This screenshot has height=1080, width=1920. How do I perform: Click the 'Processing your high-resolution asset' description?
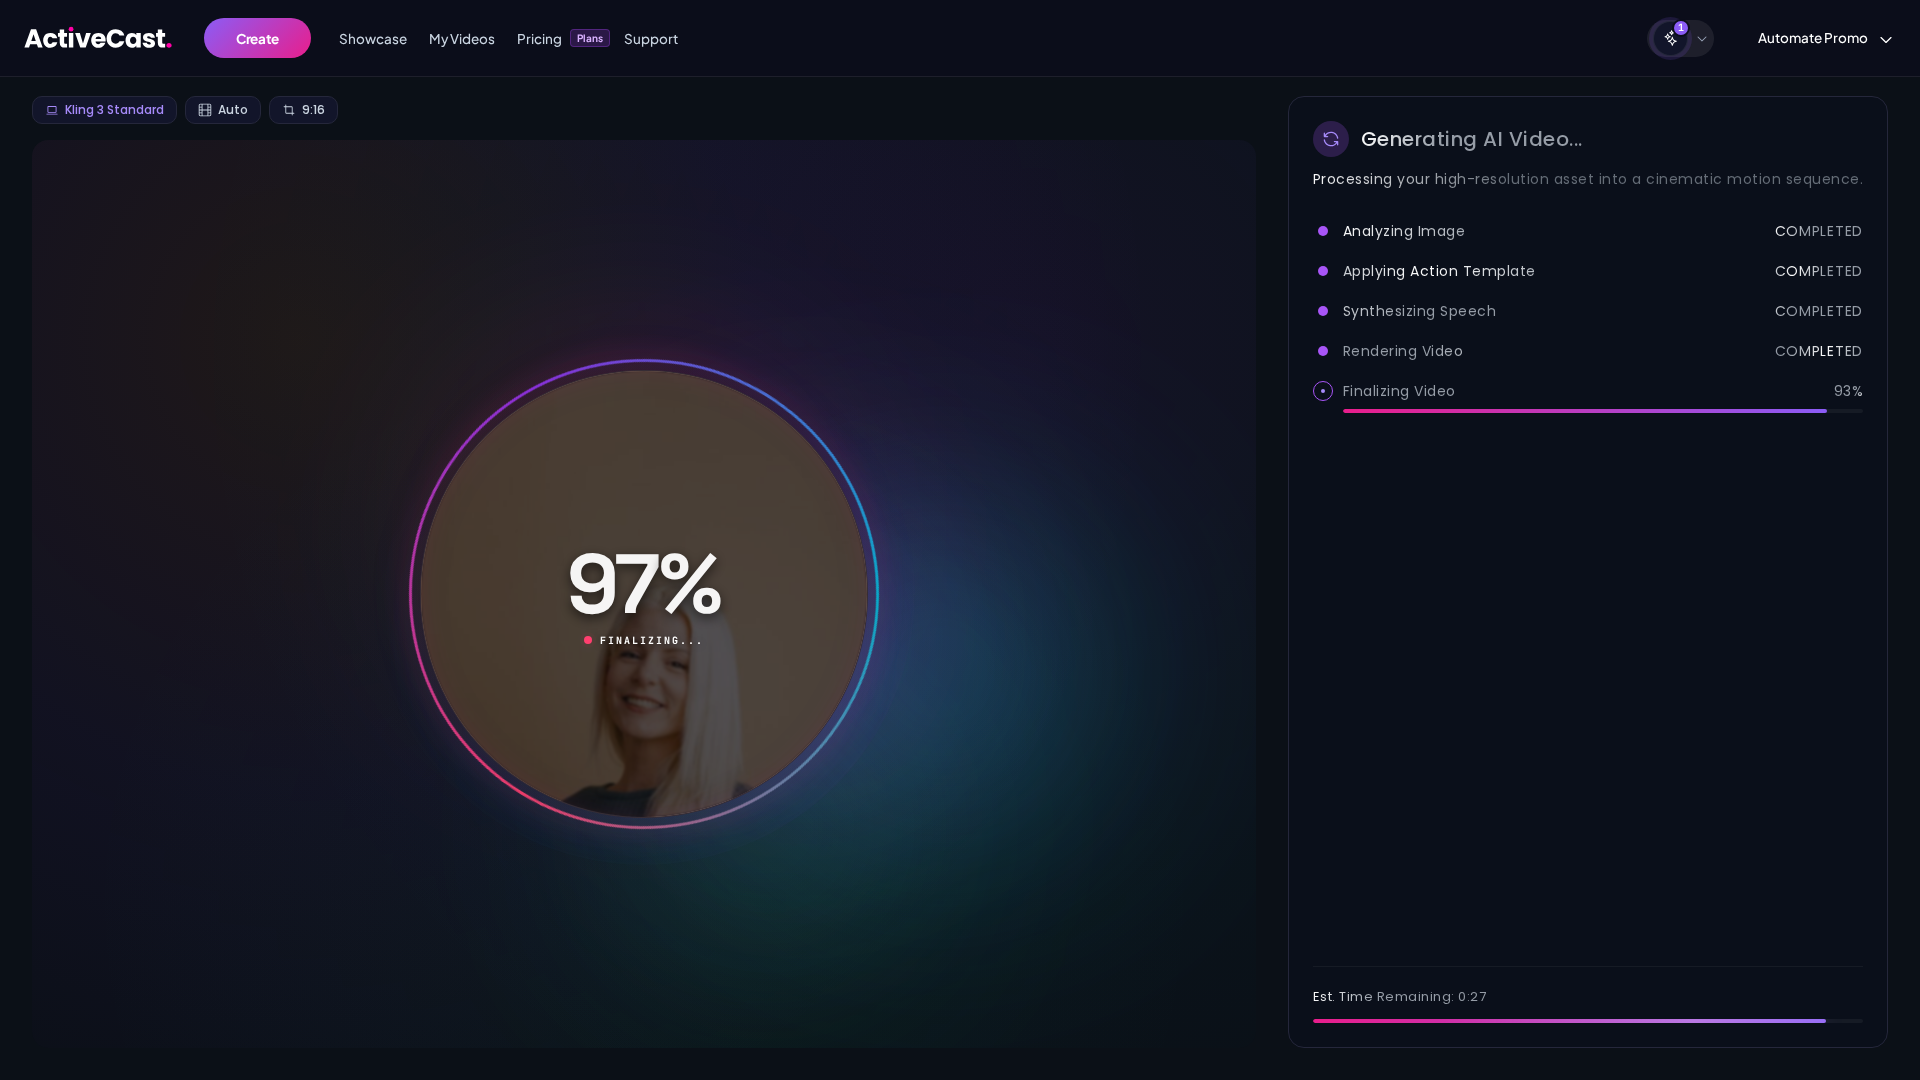pos(1588,179)
